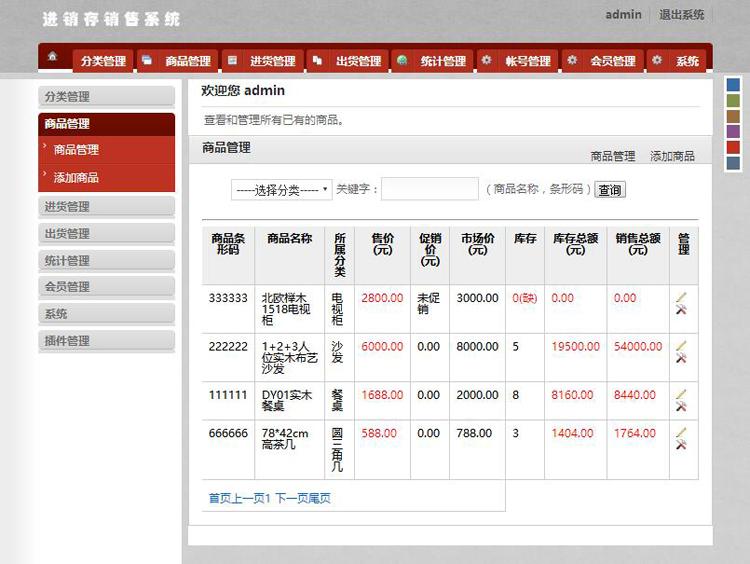
Task: Expand 进货管理 in the left sidebar
Action: coord(106,207)
